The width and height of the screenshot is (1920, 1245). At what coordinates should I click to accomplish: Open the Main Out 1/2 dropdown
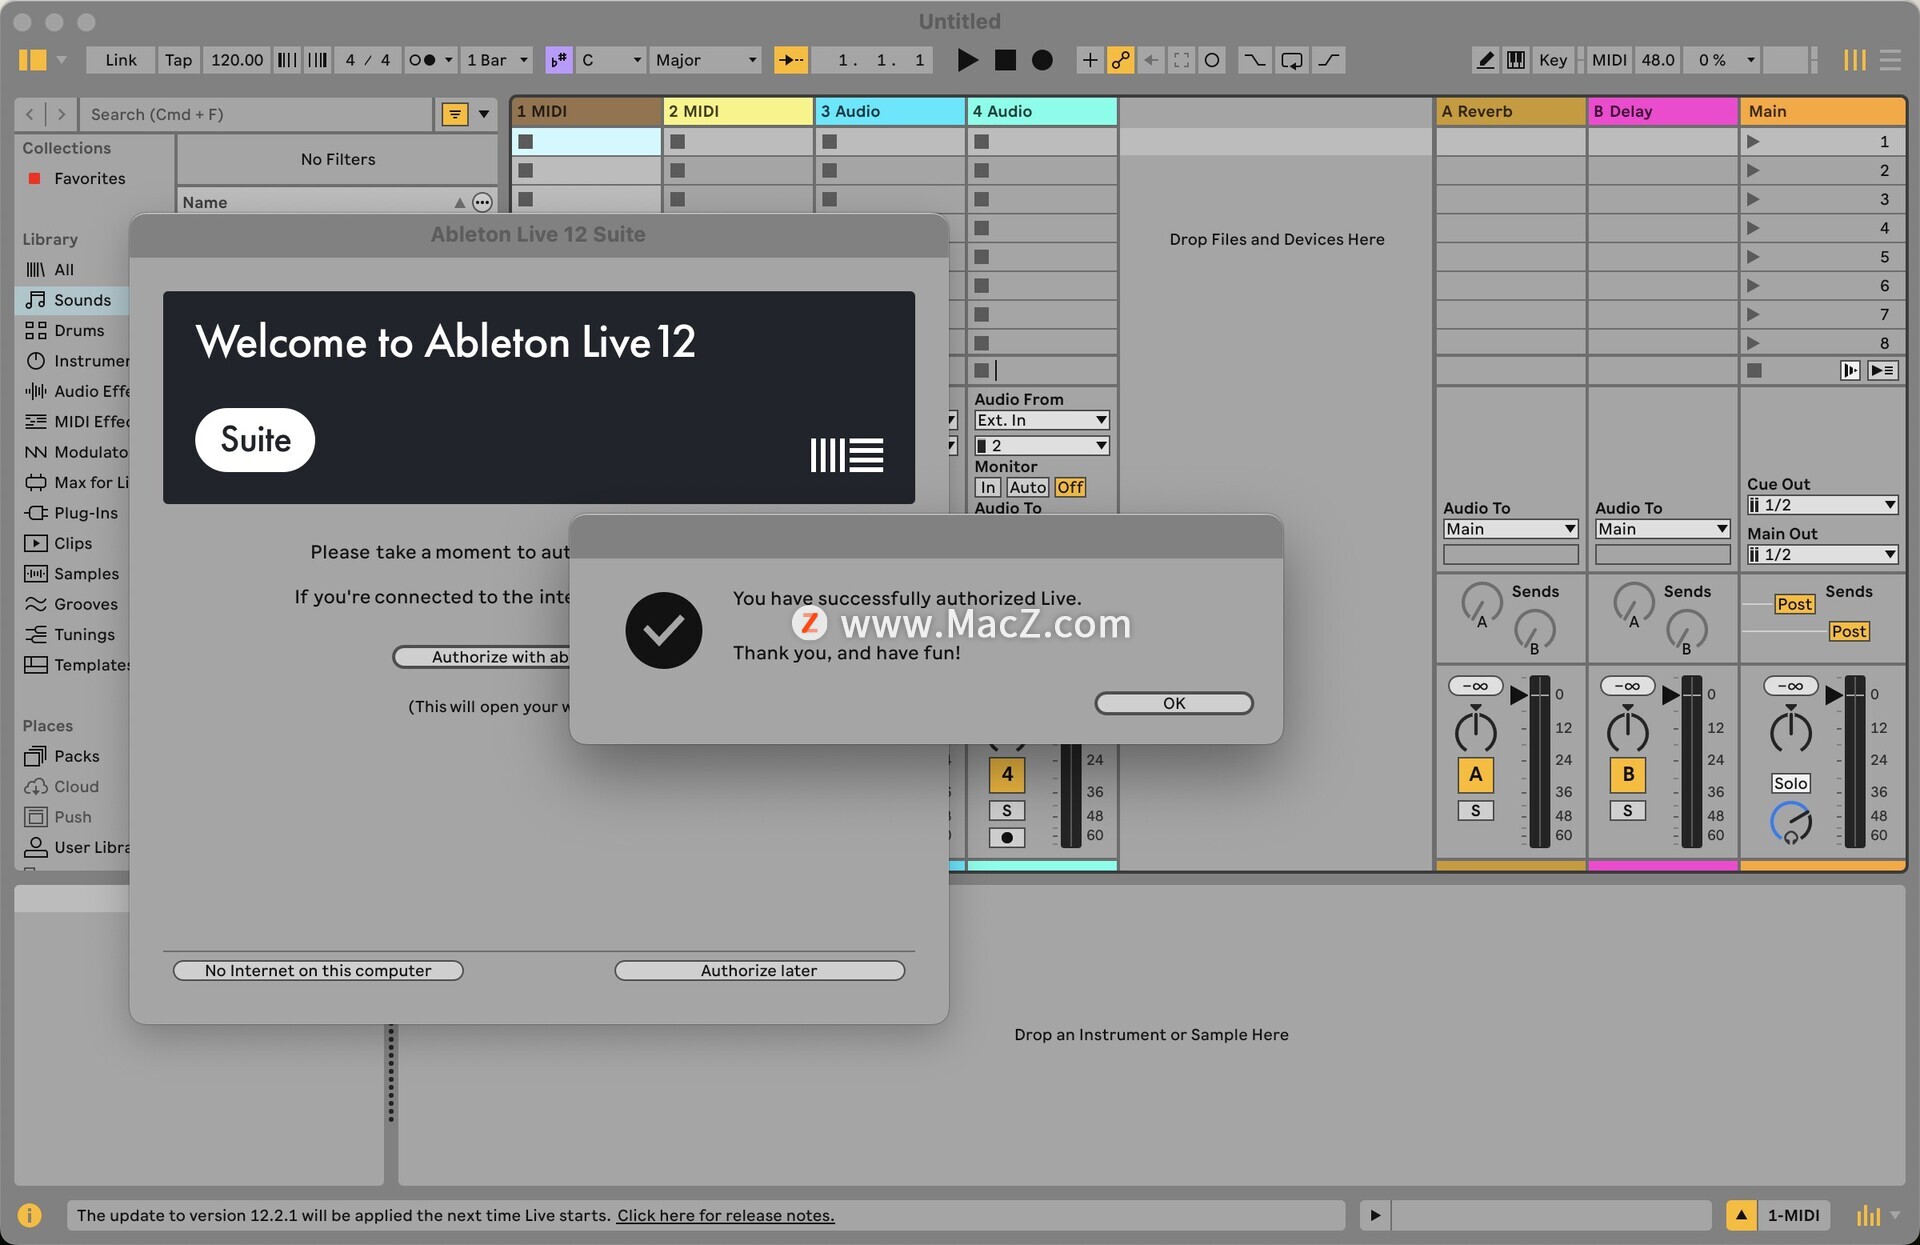(1822, 554)
